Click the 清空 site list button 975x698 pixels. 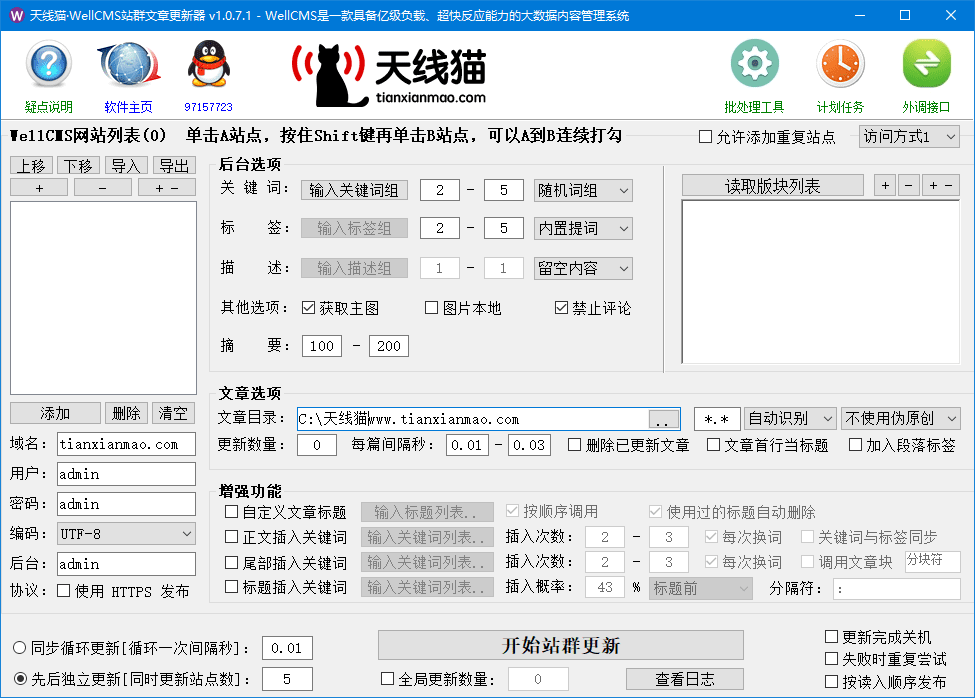click(173, 413)
